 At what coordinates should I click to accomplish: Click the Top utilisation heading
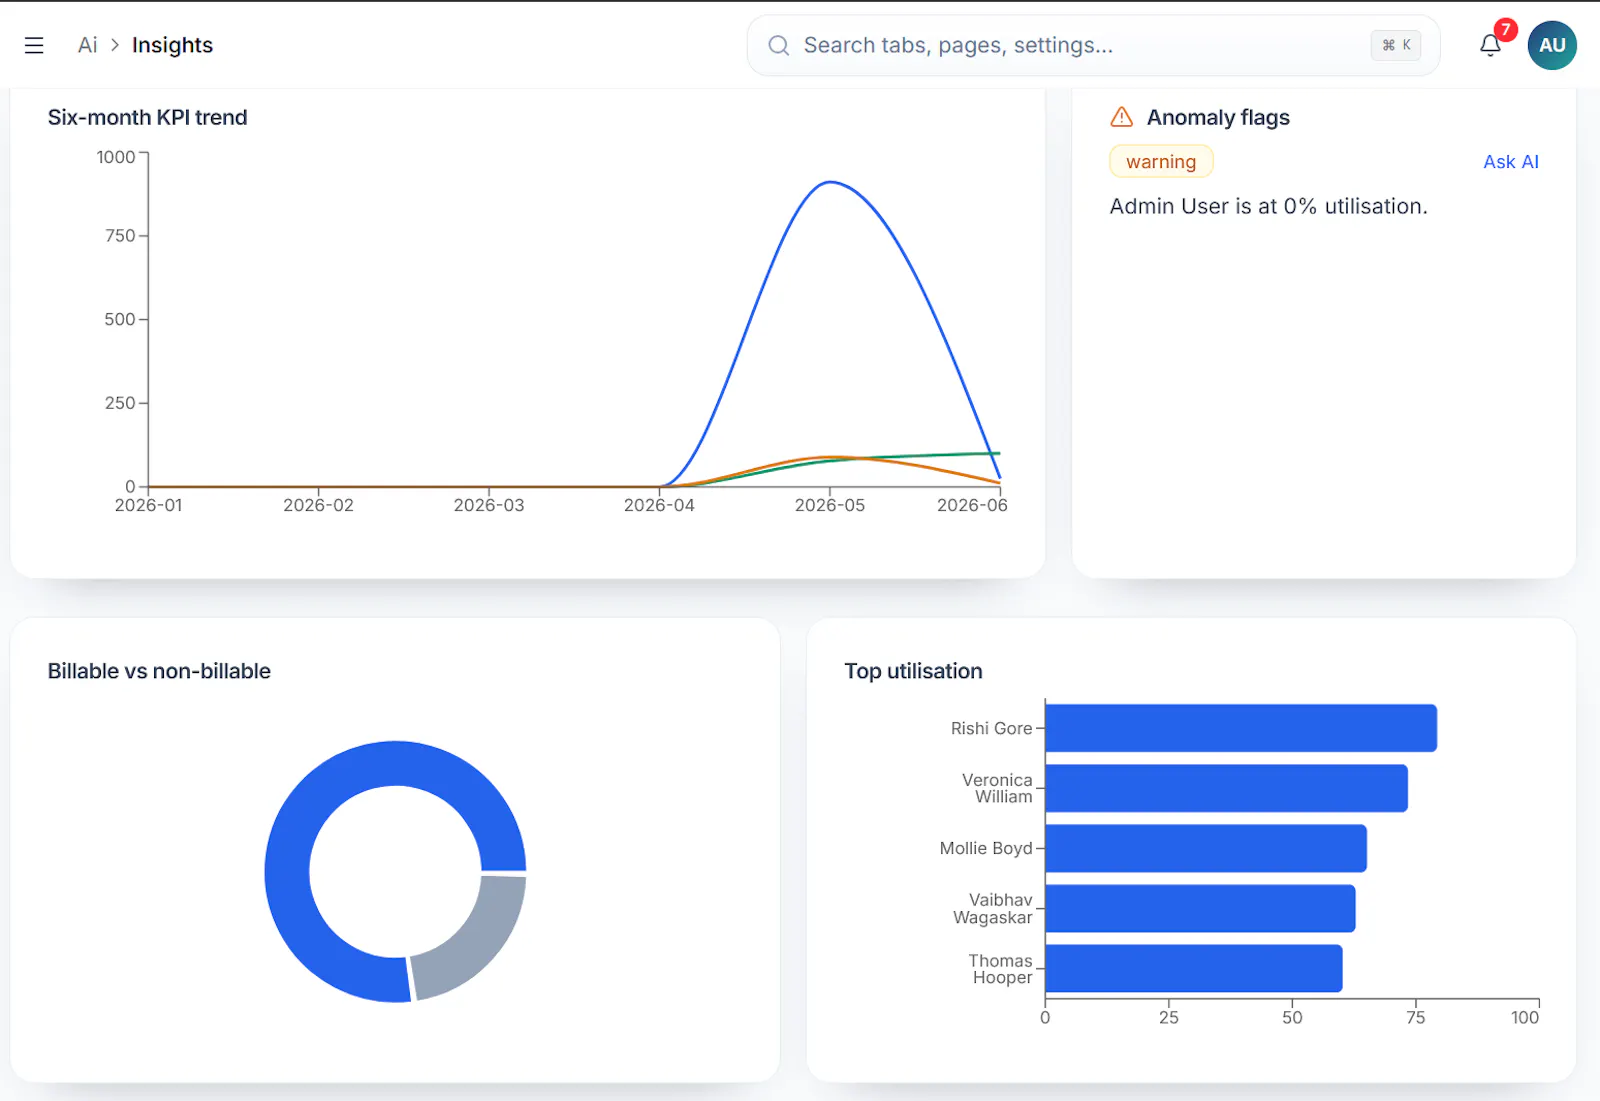(913, 671)
